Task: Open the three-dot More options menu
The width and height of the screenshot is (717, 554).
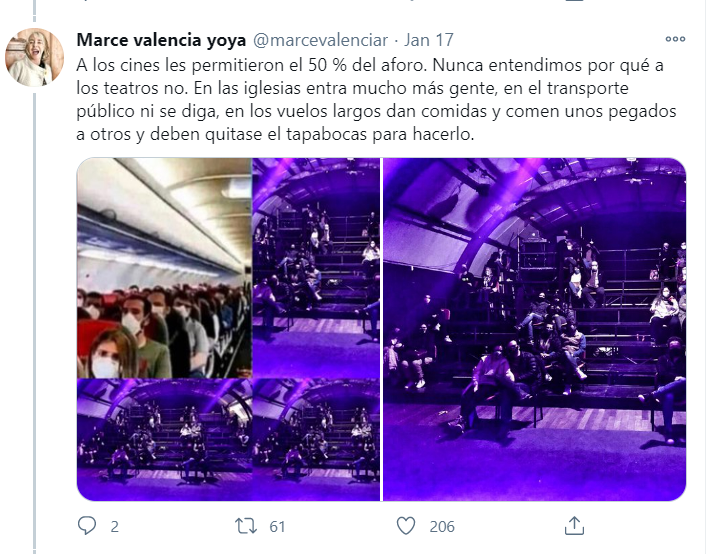Action: tap(675, 39)
